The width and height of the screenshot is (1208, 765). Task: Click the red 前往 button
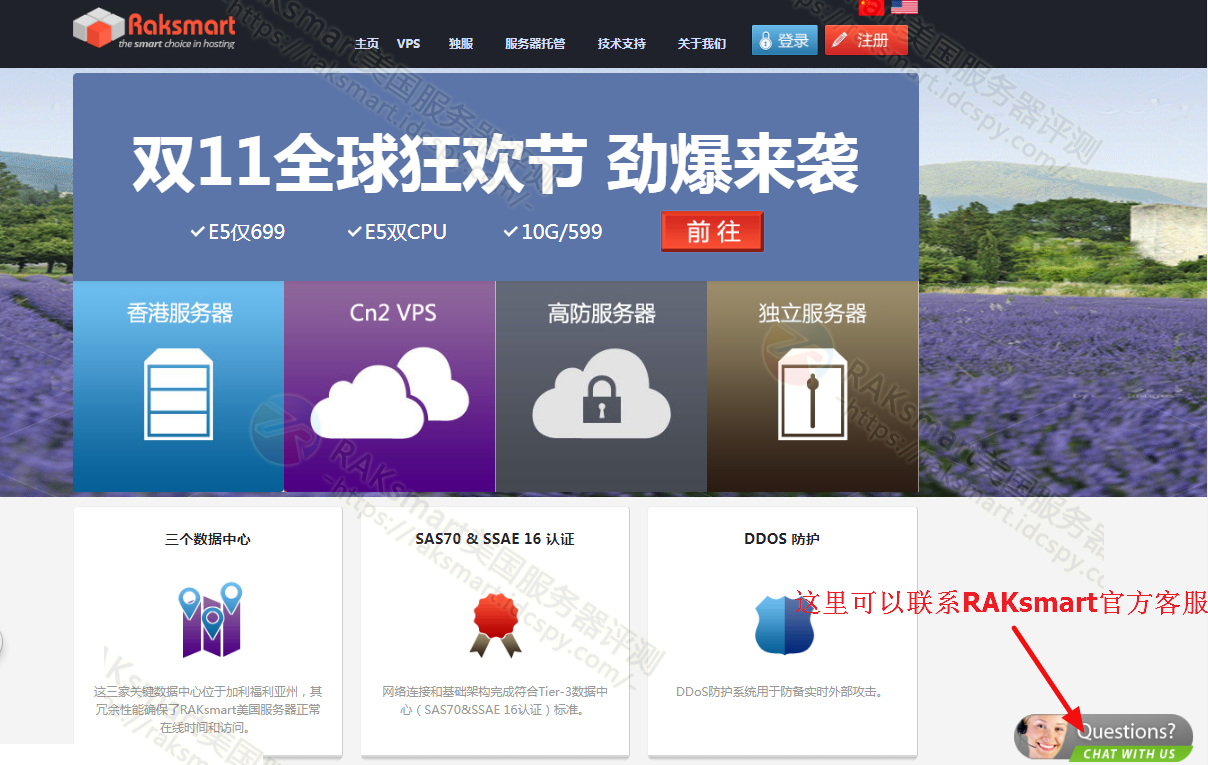[x=712, y=232]
